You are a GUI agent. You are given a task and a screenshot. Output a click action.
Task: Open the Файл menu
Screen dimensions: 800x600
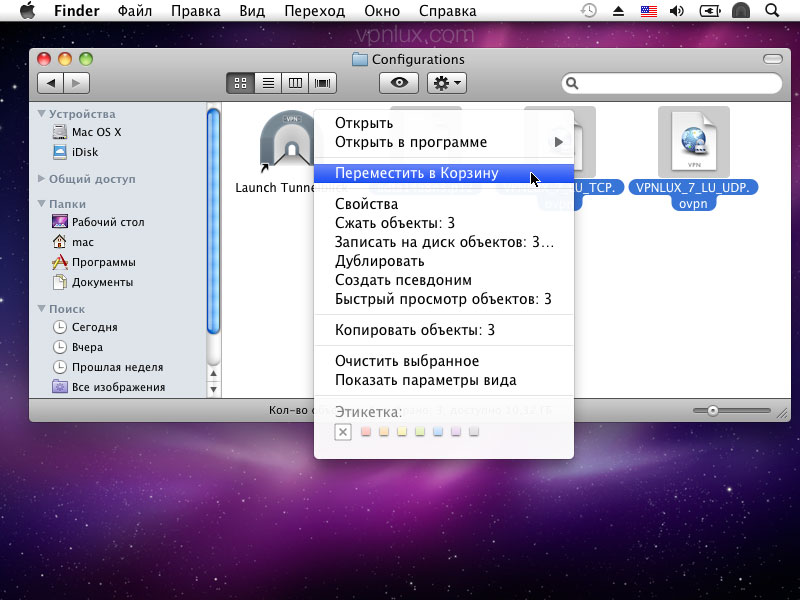click(x=135, y=11)
